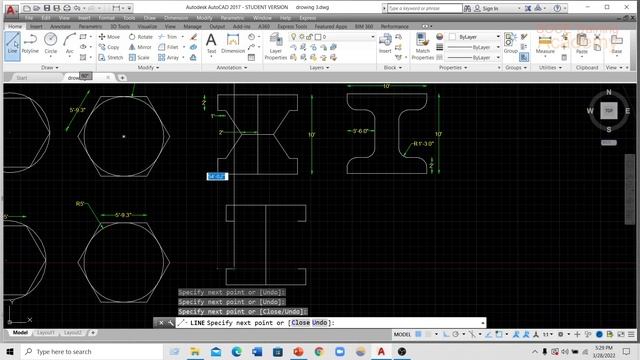Open the object color ByLayer swatch dropdown
Screen dimensions: 640x360
475,37
